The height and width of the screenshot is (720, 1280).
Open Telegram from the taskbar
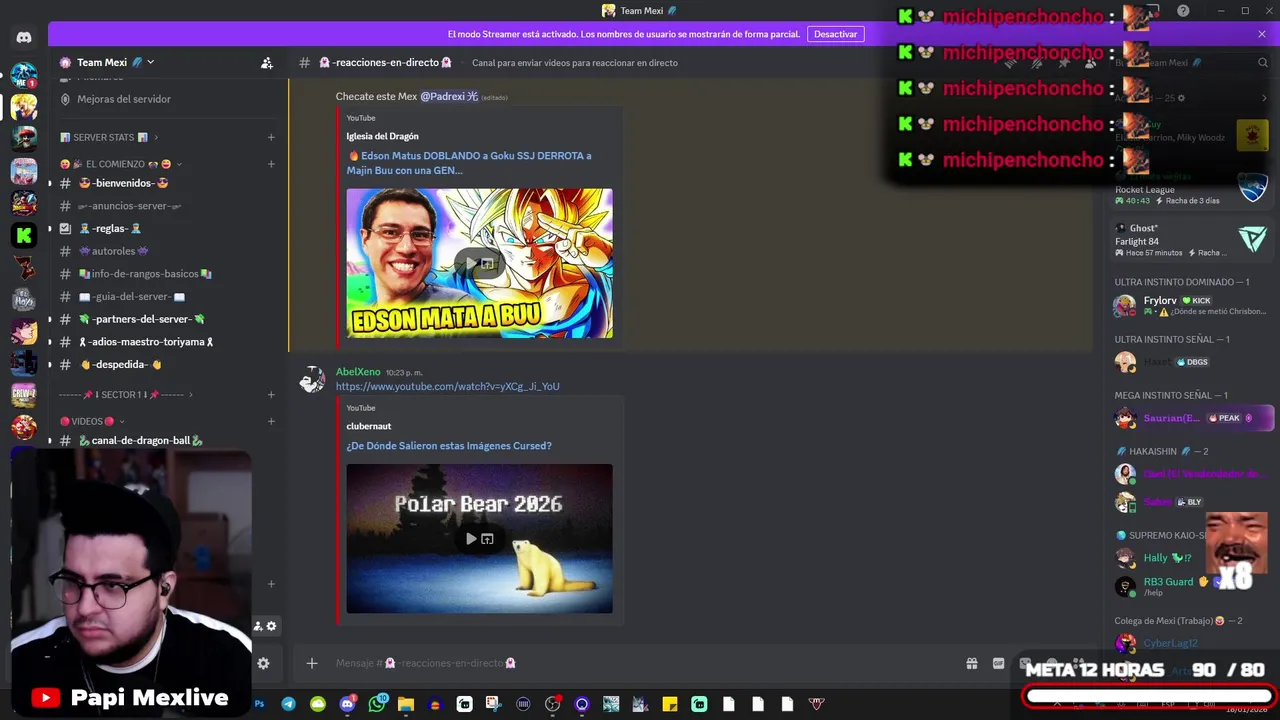coord(289,704)
